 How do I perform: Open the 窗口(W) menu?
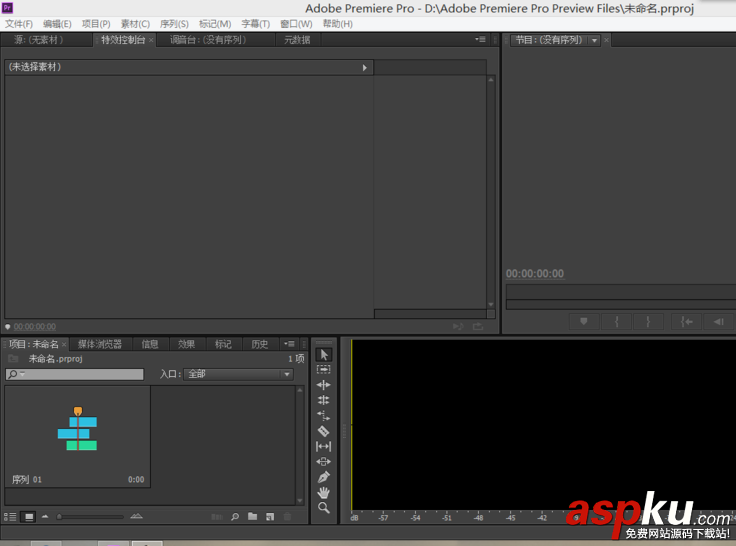click(296, 24)
